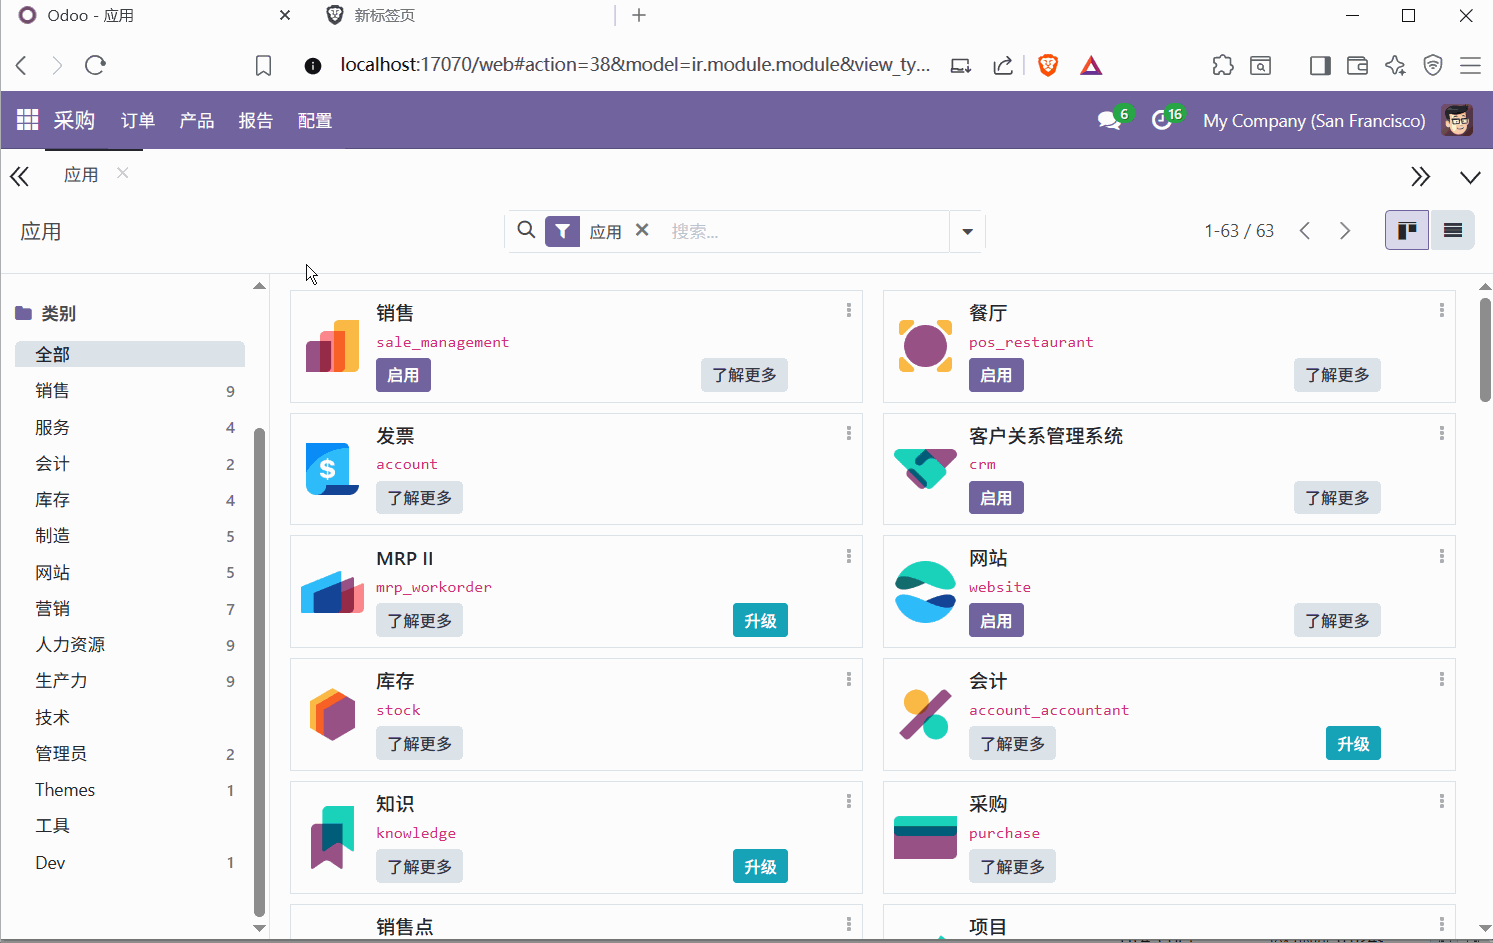Open search options dropdown arrow

coord(967,232)
